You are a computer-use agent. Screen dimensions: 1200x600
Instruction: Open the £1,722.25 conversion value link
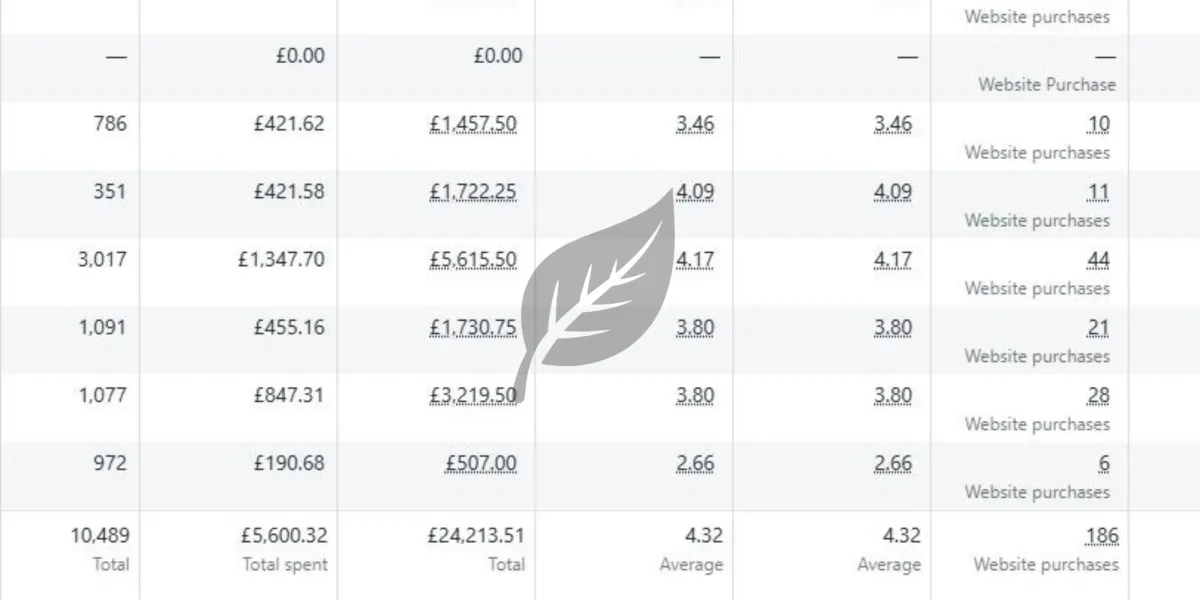(x=473, y=192)
